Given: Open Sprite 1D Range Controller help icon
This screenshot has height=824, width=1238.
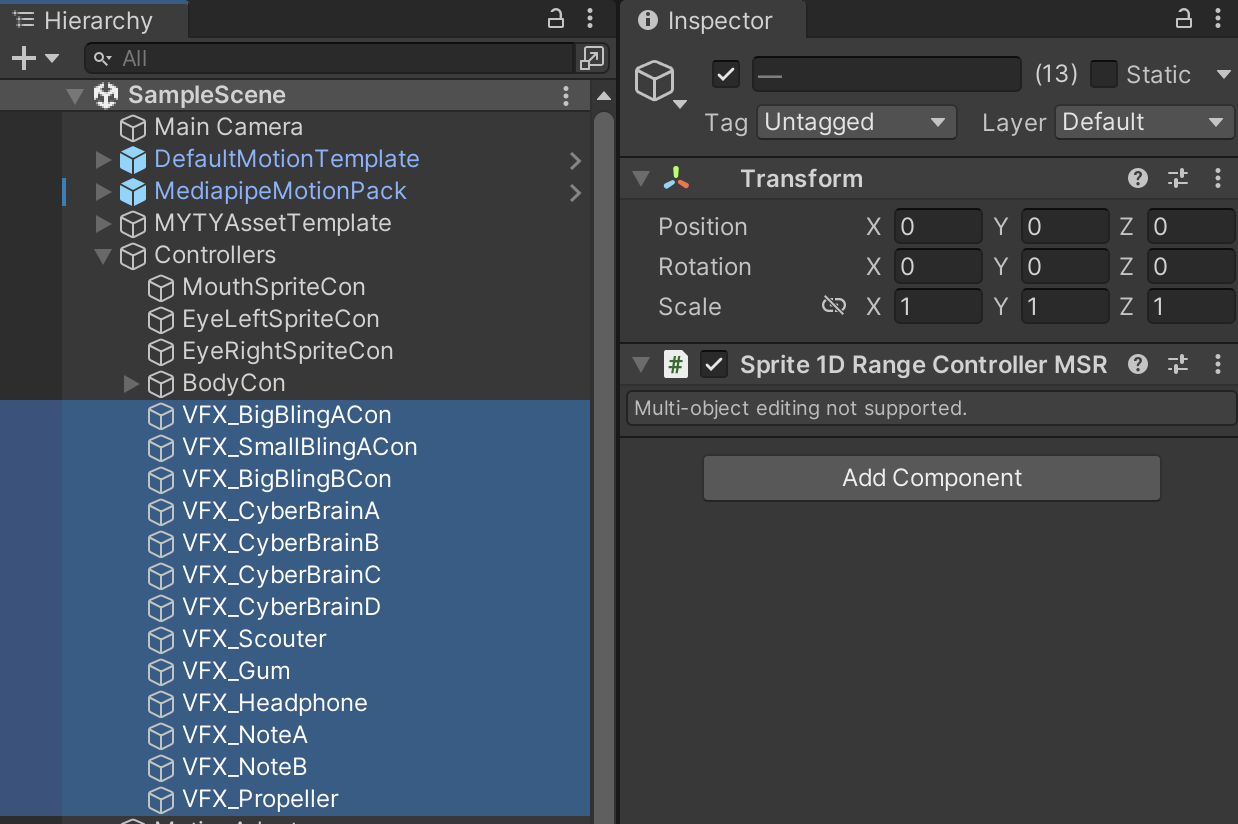Looking at the screenshot, I should point(1137,365).
